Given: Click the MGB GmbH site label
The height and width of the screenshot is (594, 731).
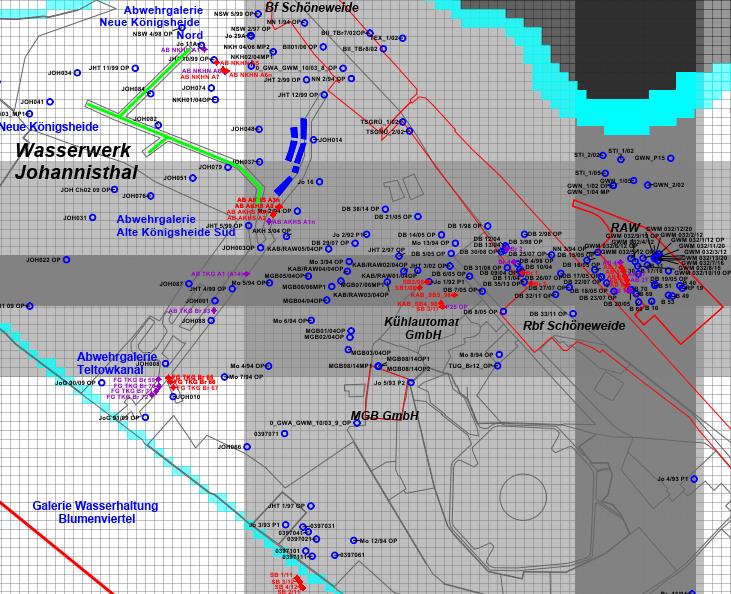Looking at the screenshot, I should (x=385, y=415).
